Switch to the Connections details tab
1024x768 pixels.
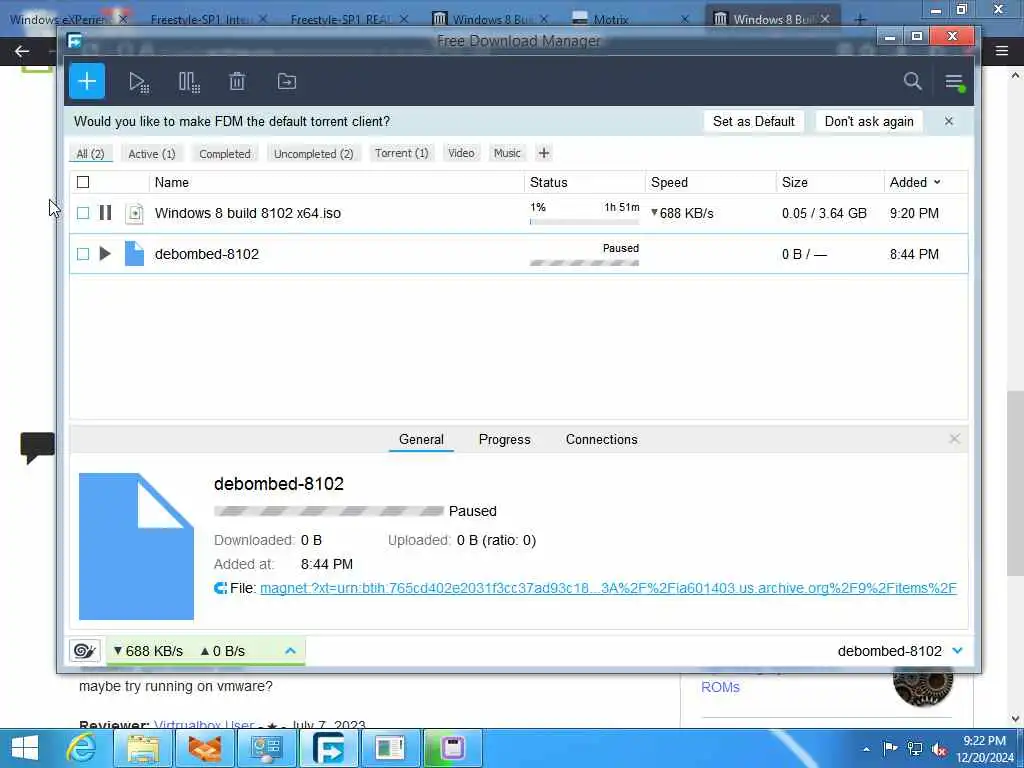(601, 440)
